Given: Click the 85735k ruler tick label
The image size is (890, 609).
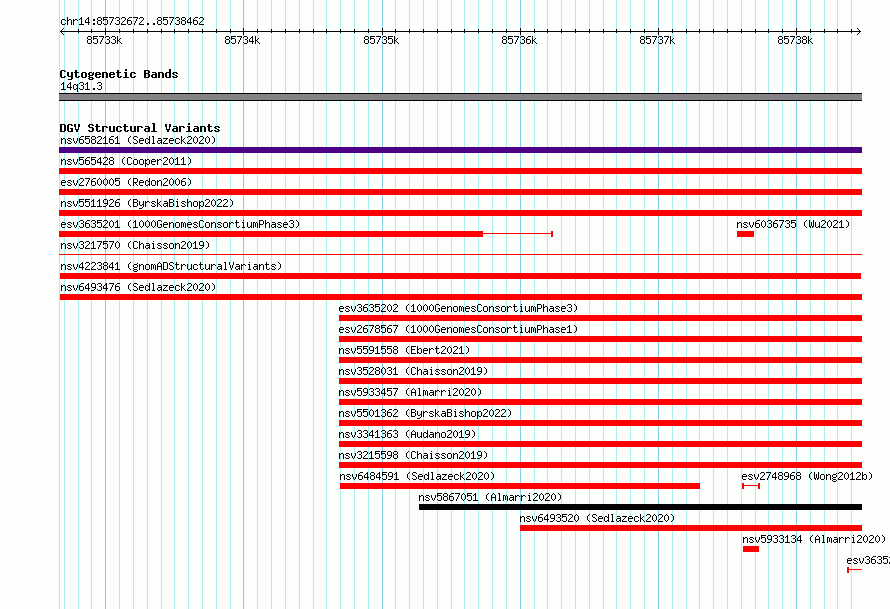Looking at the screenshot, I should click(x=381, y=40).
